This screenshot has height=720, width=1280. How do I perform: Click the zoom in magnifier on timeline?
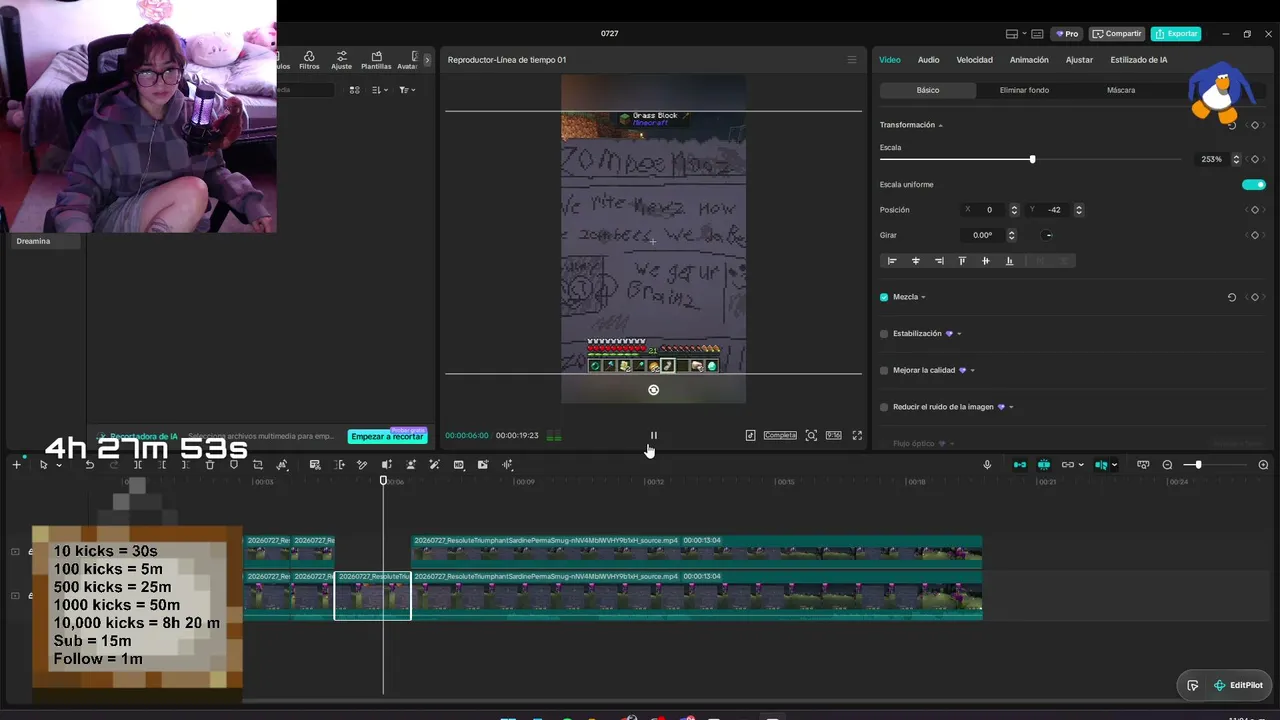(1263, 465)
